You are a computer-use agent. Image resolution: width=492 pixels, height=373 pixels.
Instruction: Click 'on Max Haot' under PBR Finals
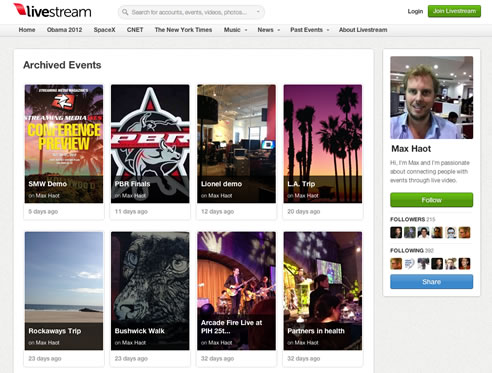pos(130,196)
